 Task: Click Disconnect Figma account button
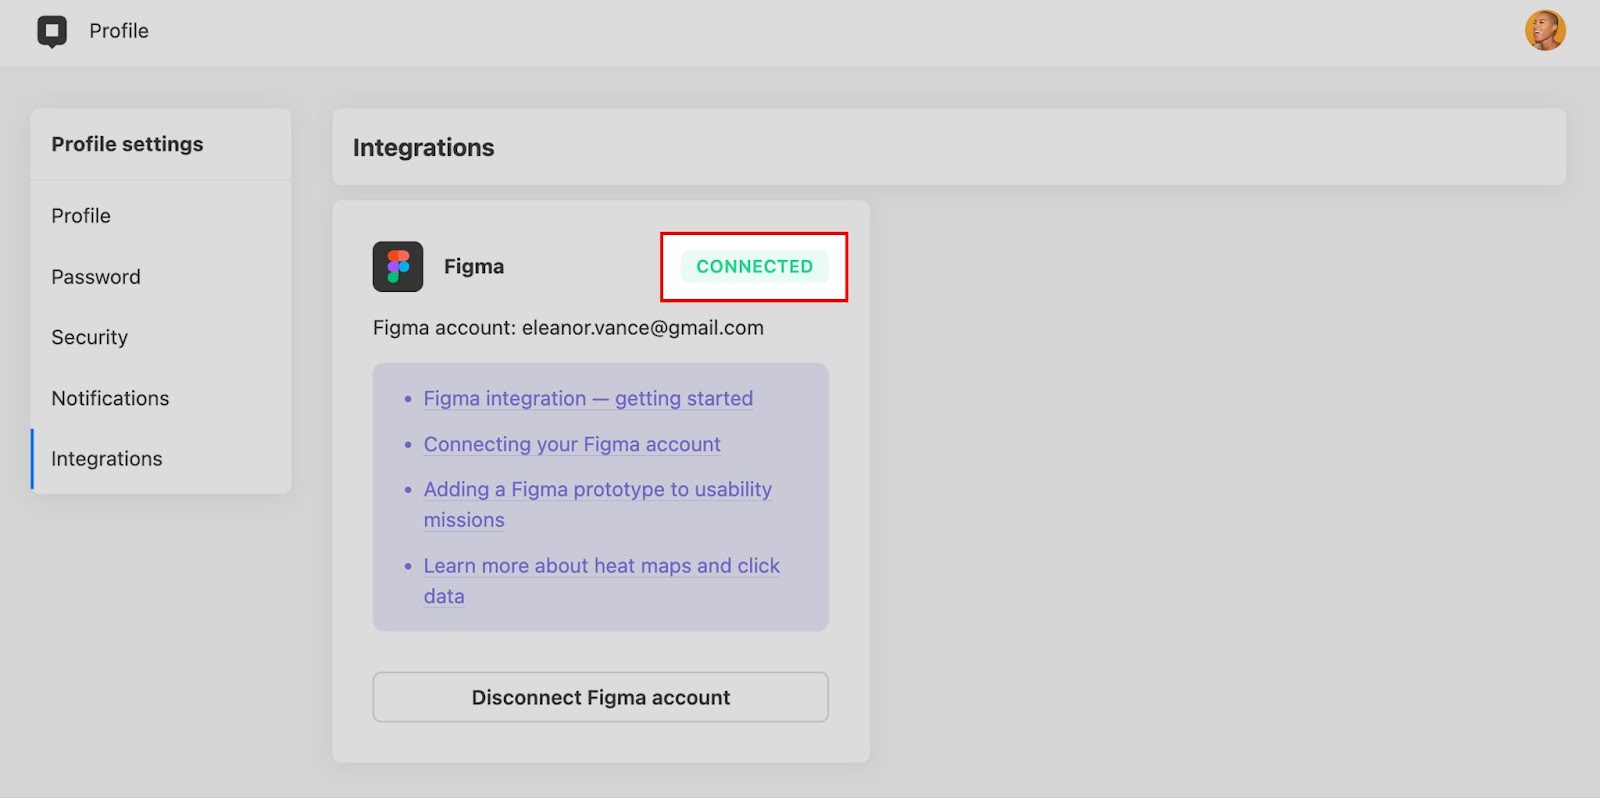[601, 697]
